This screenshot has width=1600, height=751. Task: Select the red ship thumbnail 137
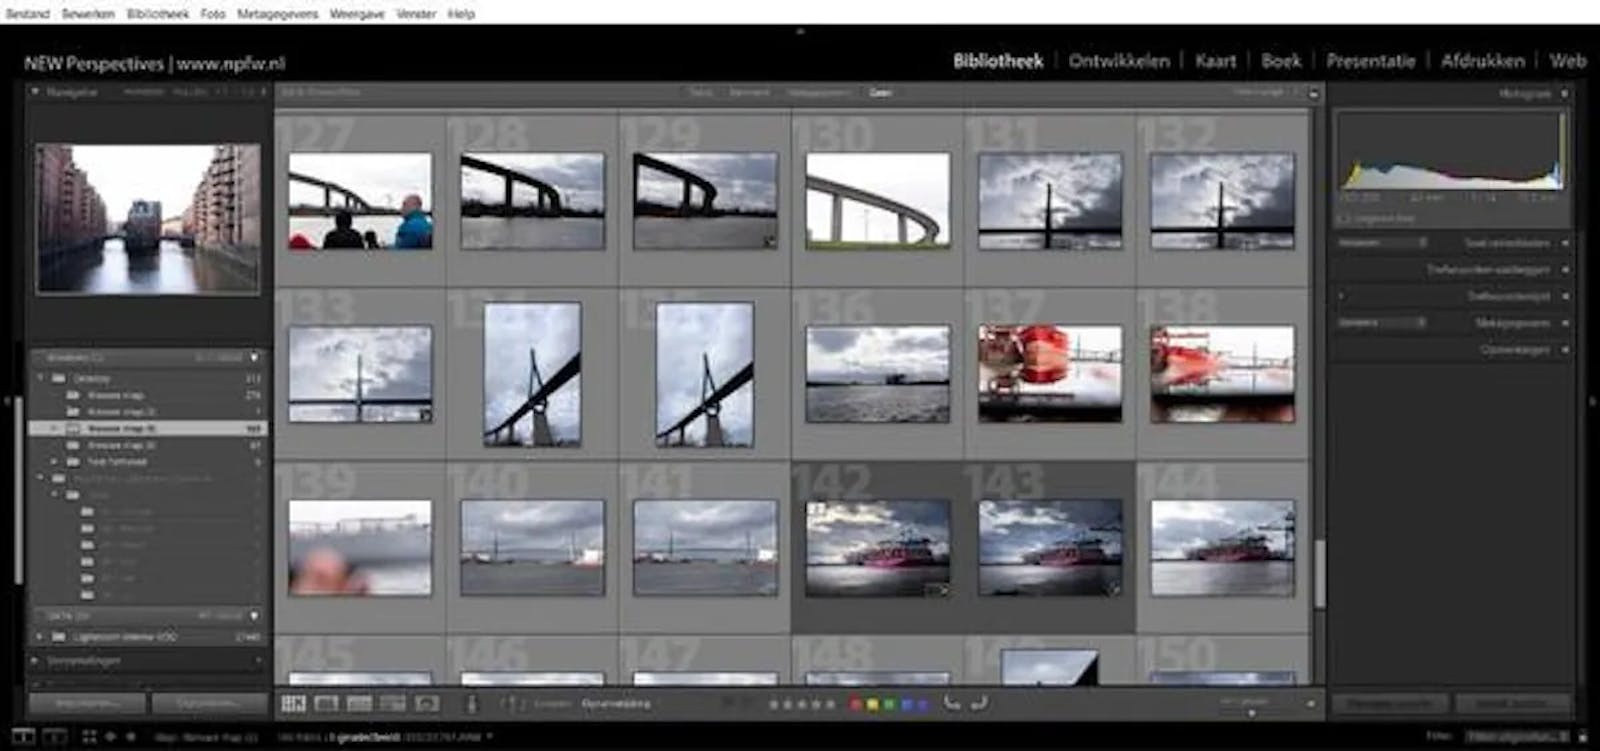pos(1050,373)
